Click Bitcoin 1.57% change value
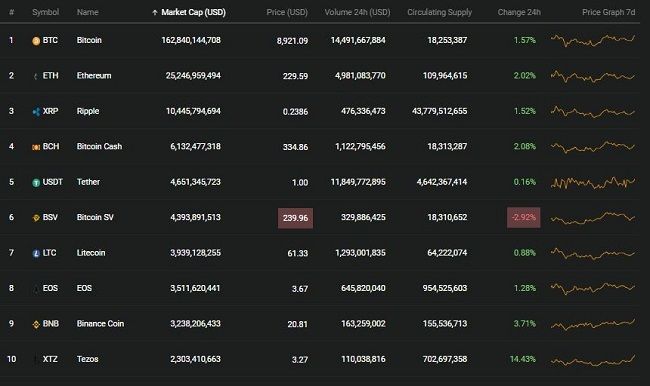650x386 pixels. 525,40
